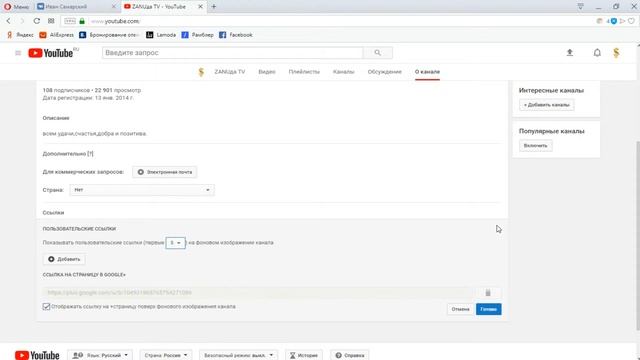
Task: Click the Google+ page URL field
Action: [257, 292]
